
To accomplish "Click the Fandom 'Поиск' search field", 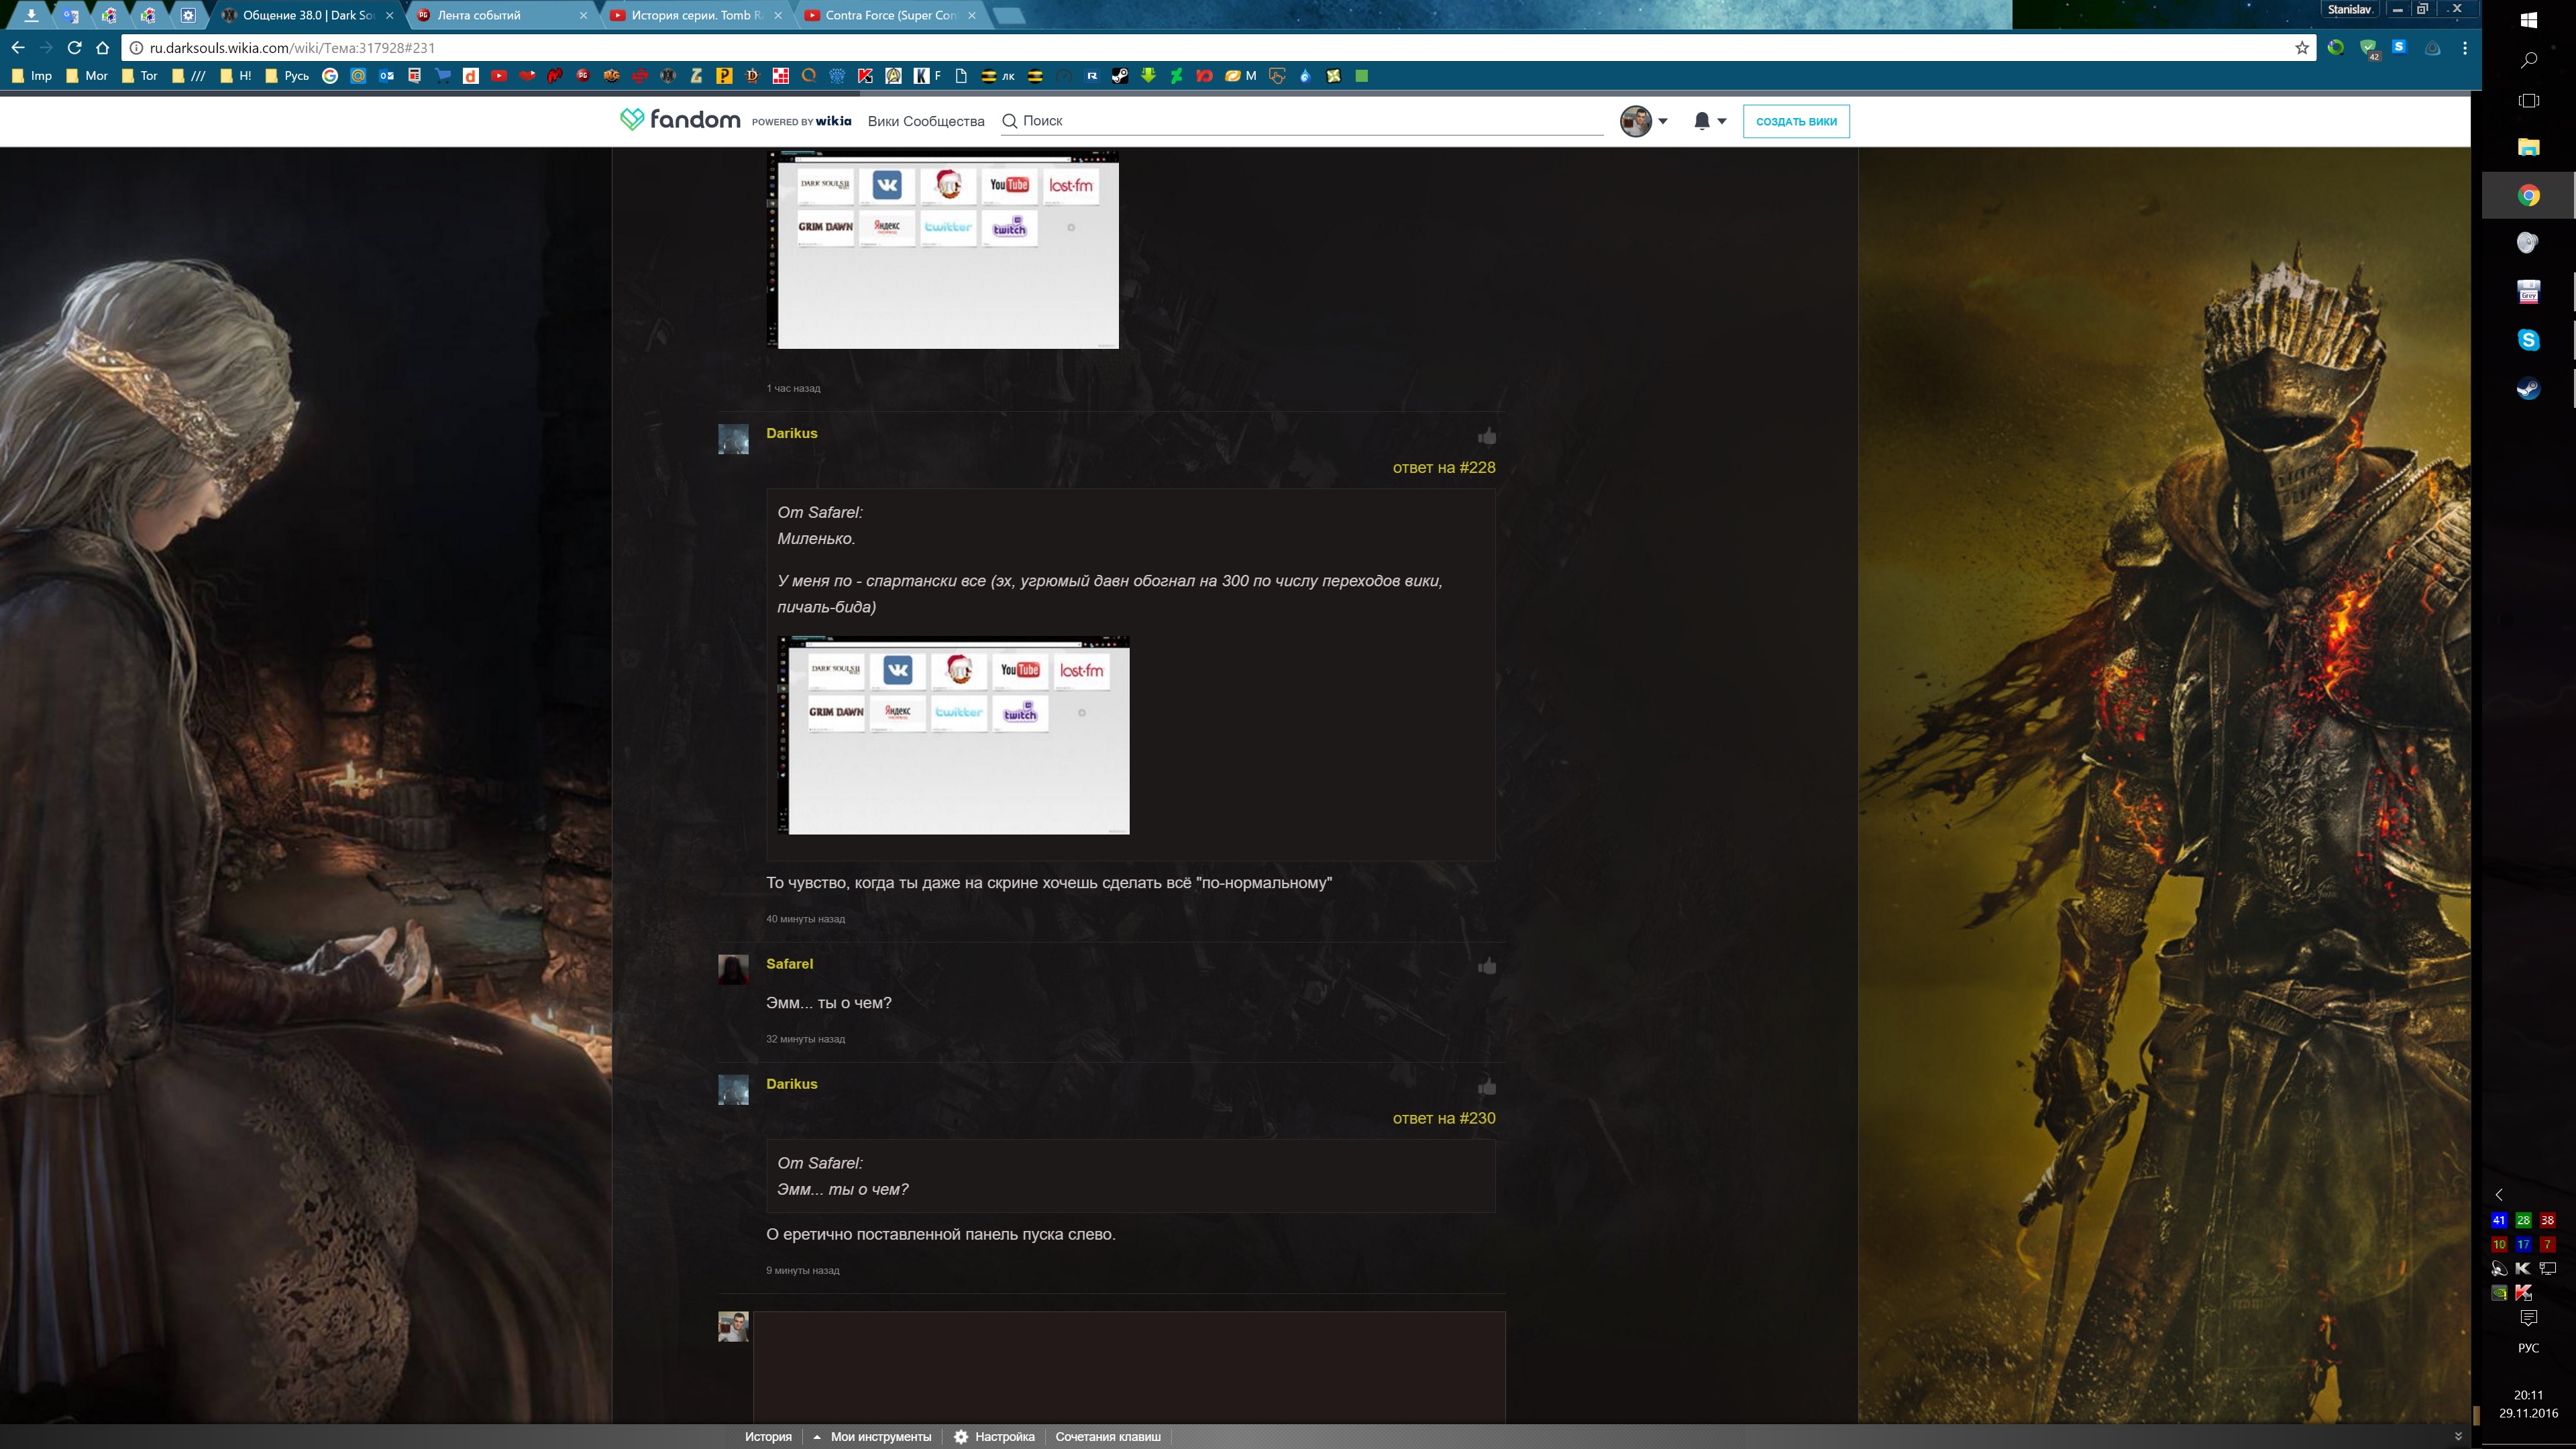I will [x=1302, y=121].
